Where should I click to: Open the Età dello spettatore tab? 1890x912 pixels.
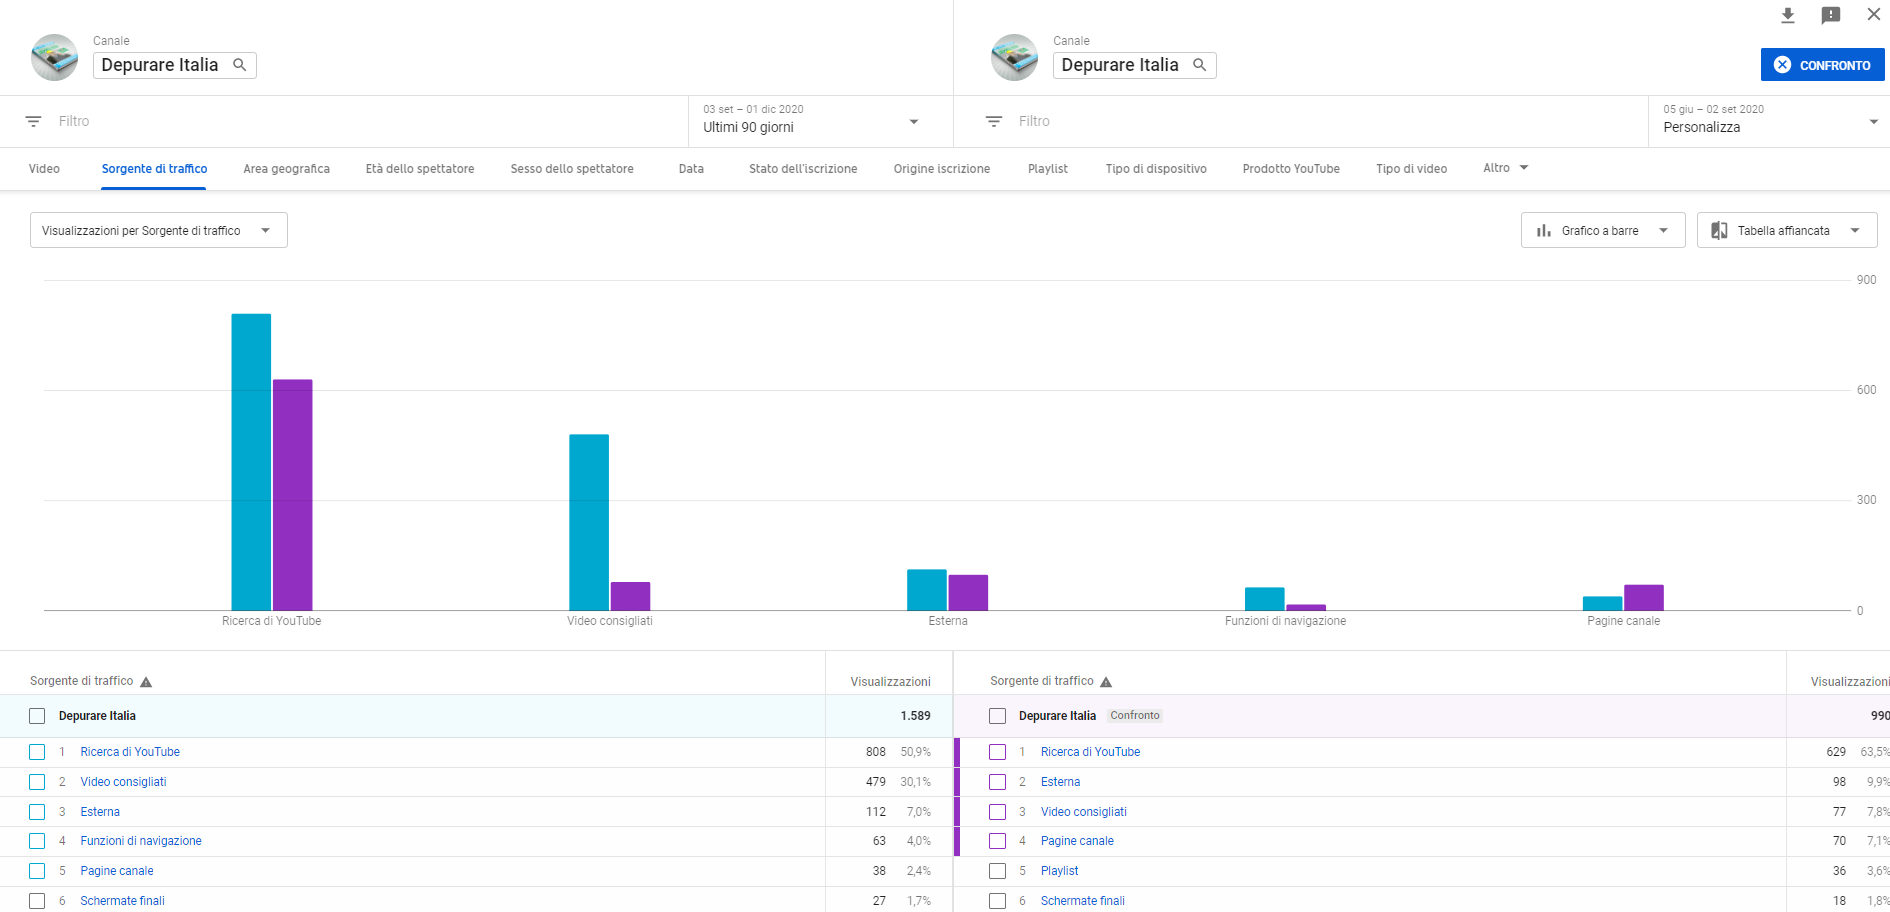pyautogui.click(x=420, y=169)
